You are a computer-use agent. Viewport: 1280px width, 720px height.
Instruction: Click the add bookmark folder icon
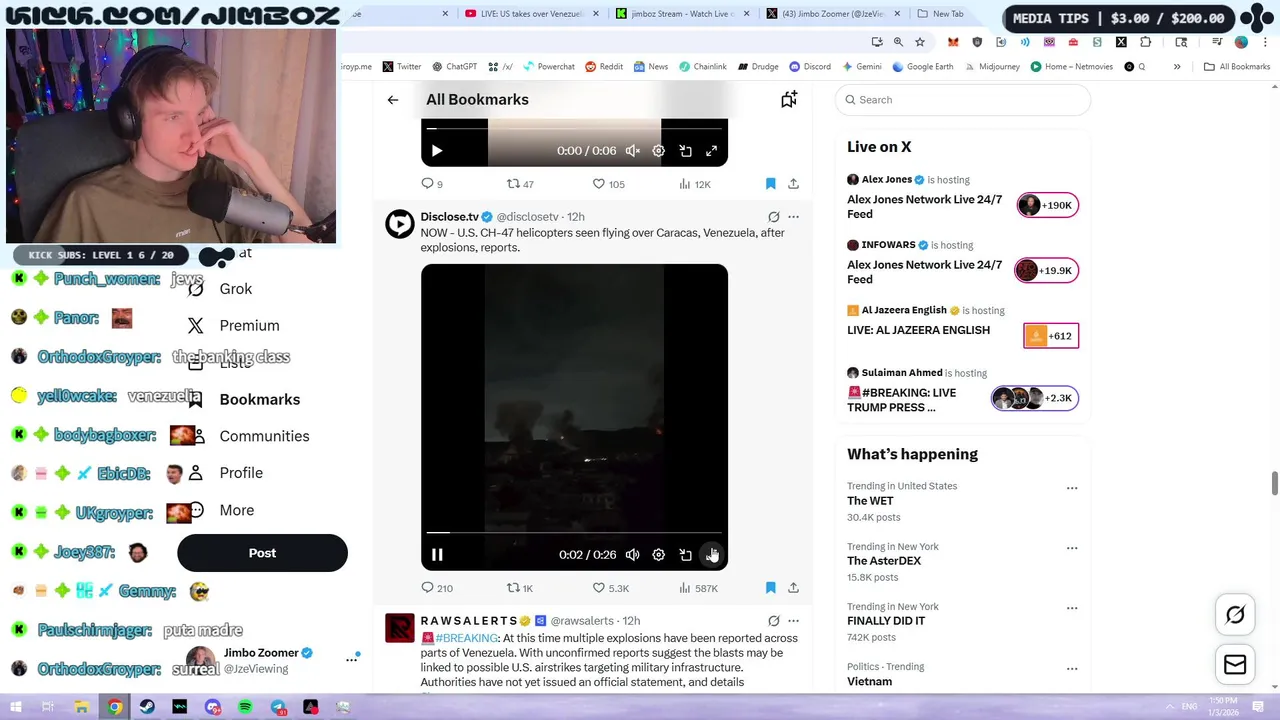point(789,99)
